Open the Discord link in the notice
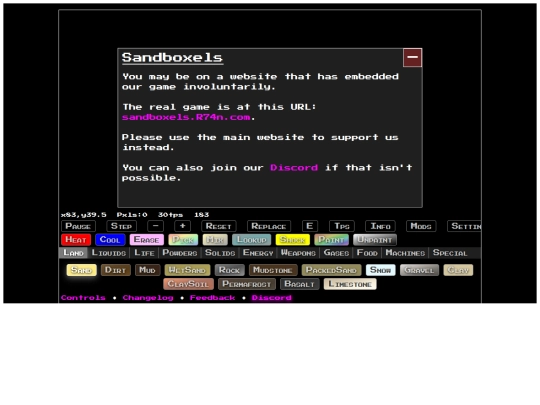The width and height of the screenshot is (540, 405). point(294,168)
